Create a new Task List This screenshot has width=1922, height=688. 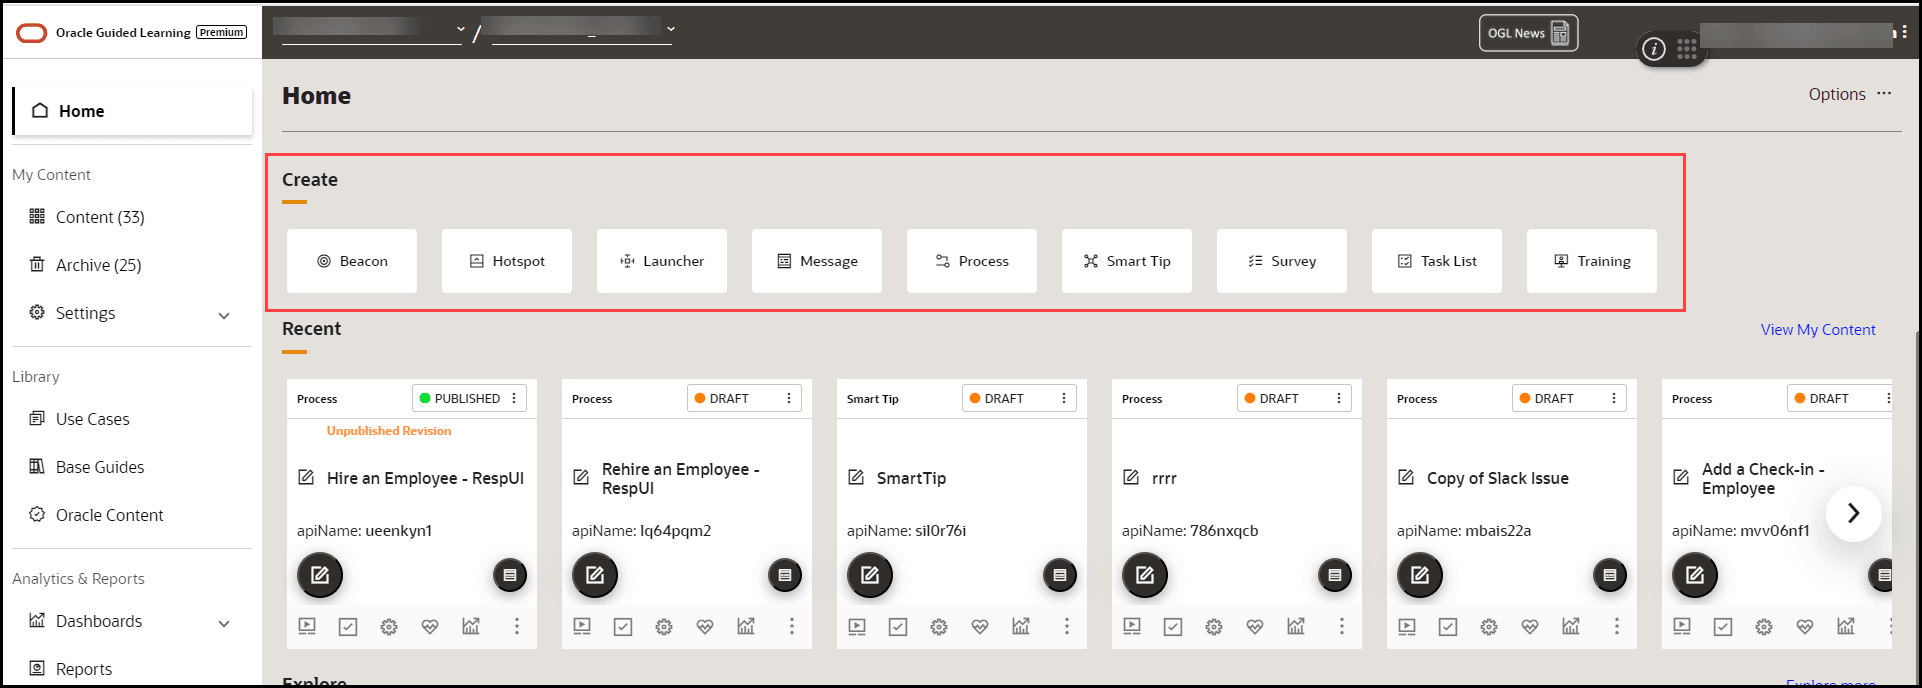click(1437, 261)
